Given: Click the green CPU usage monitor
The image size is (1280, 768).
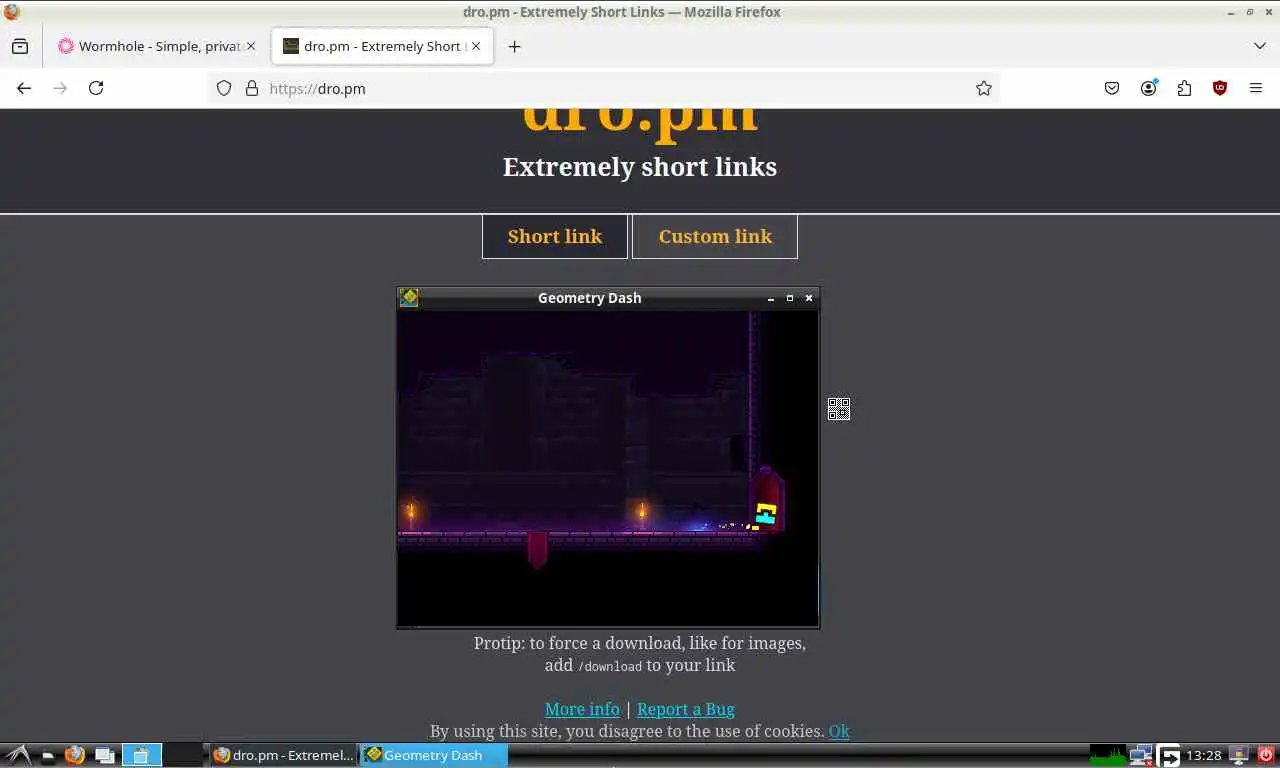Looking at the screenshot, I should click(x=1107, y=755).
